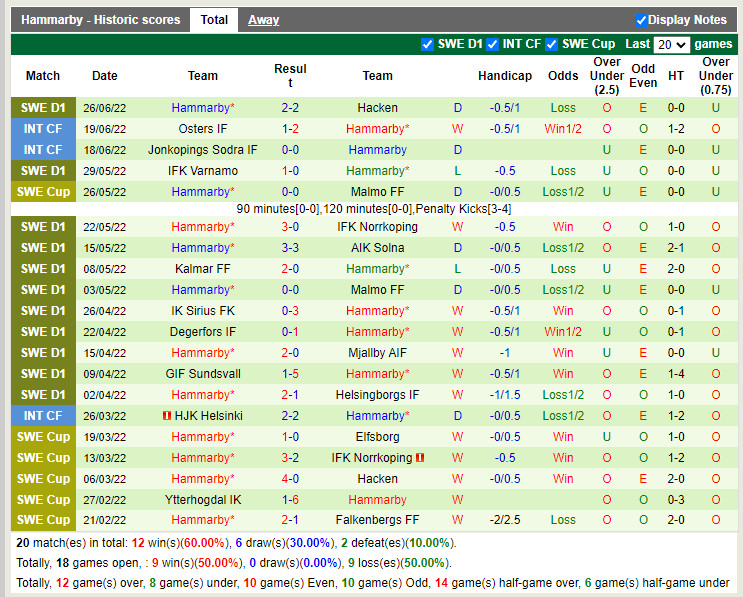Select Falkenbergs FF team name
This screenshot has width=743, height=597.
(377, 520)
